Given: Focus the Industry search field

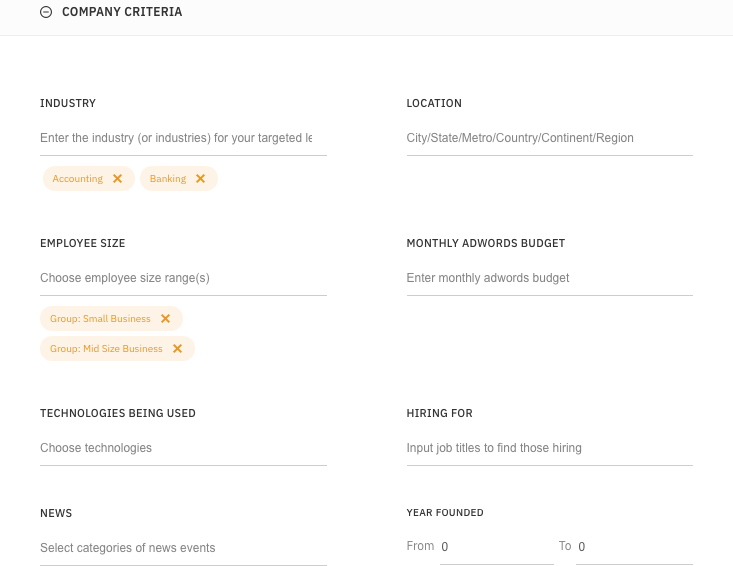Looking at the screenshot, I should click(x=183, y=138).
